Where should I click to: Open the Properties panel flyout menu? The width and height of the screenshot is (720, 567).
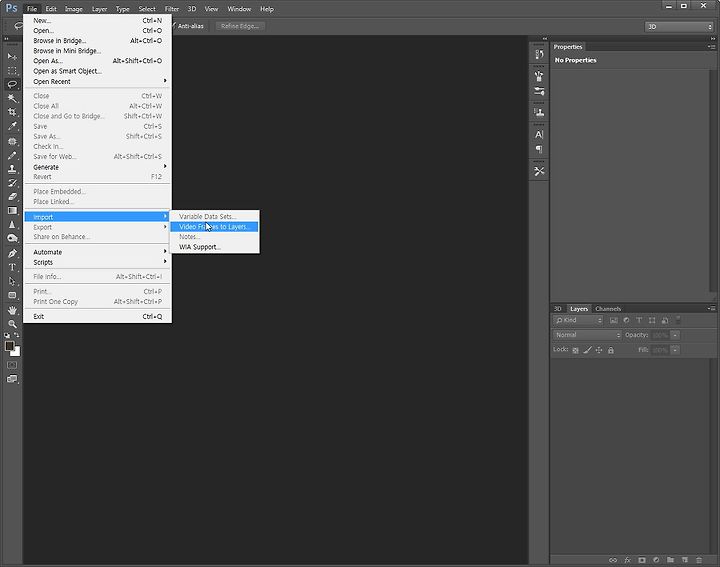pyautogui.click(x=711, y=47)
